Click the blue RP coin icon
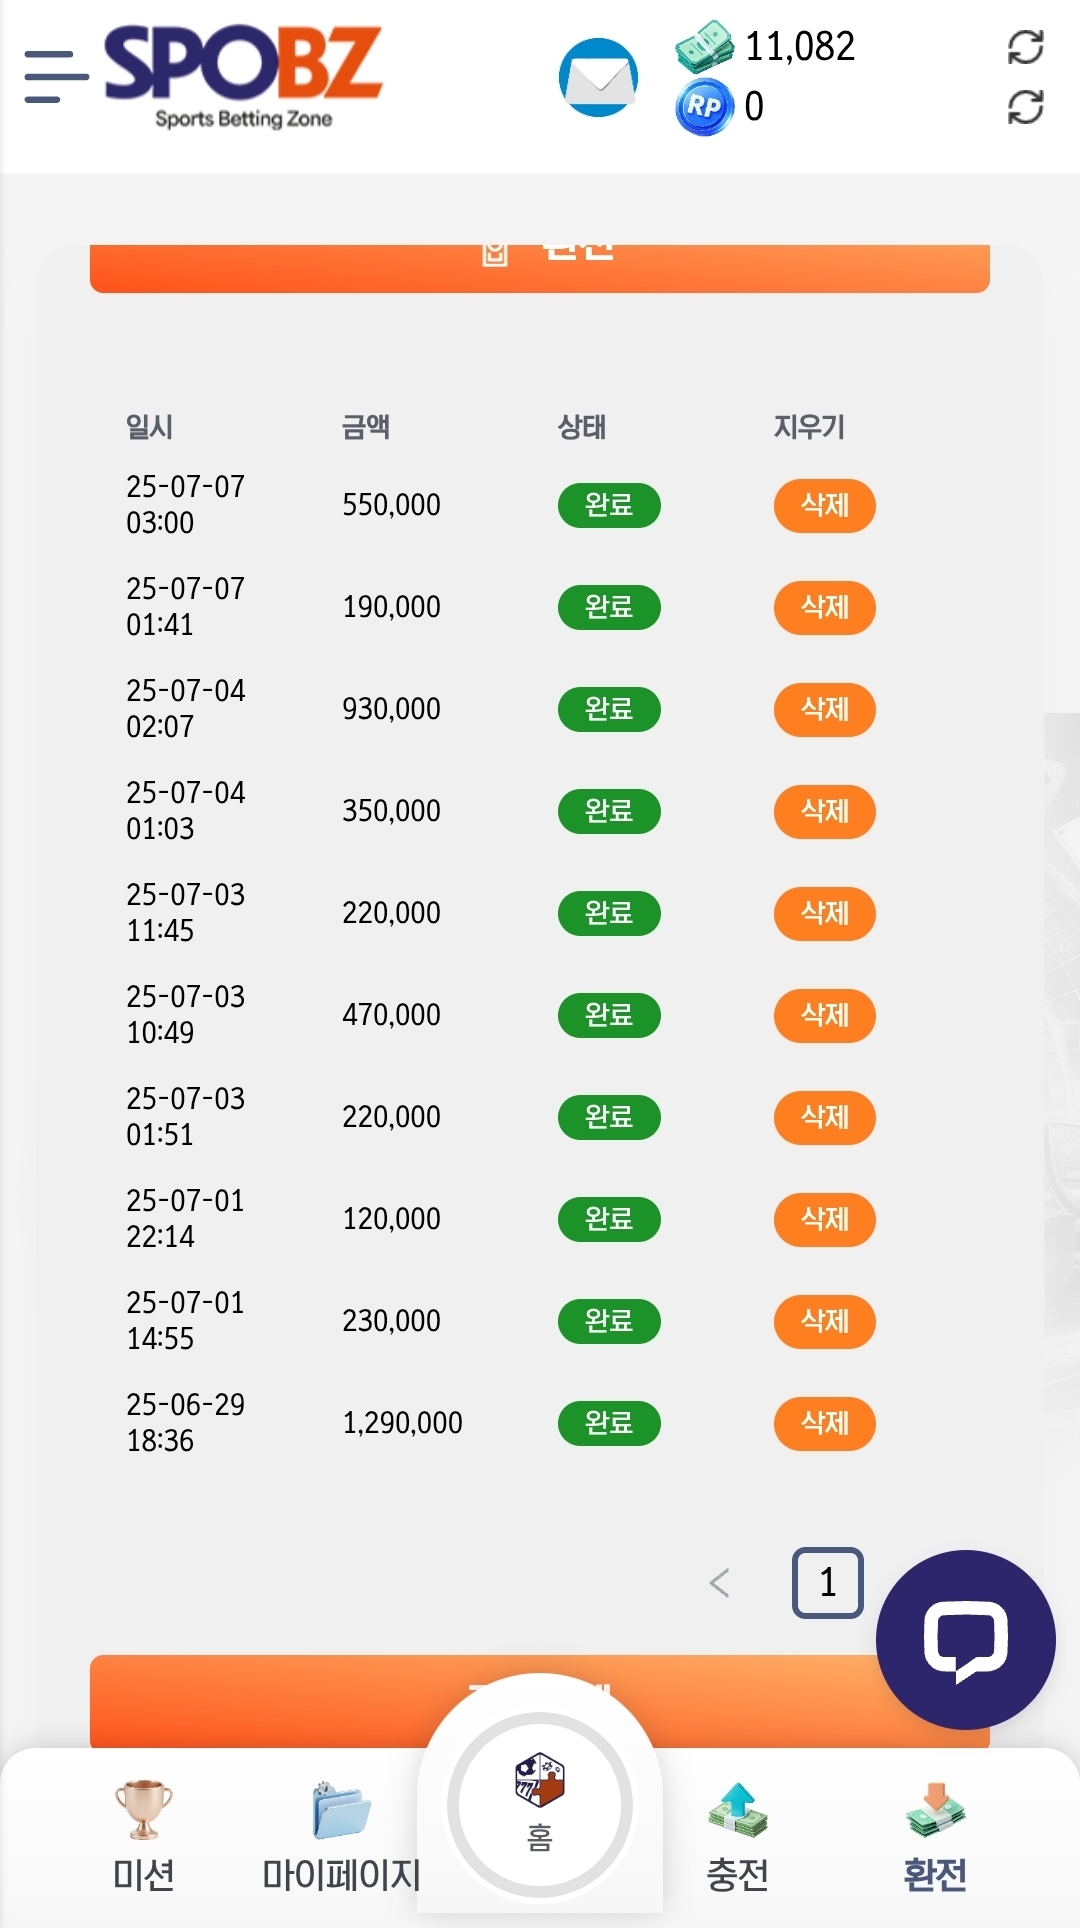The width and height of the screenshot is (1080, 1928). point(704,106)
